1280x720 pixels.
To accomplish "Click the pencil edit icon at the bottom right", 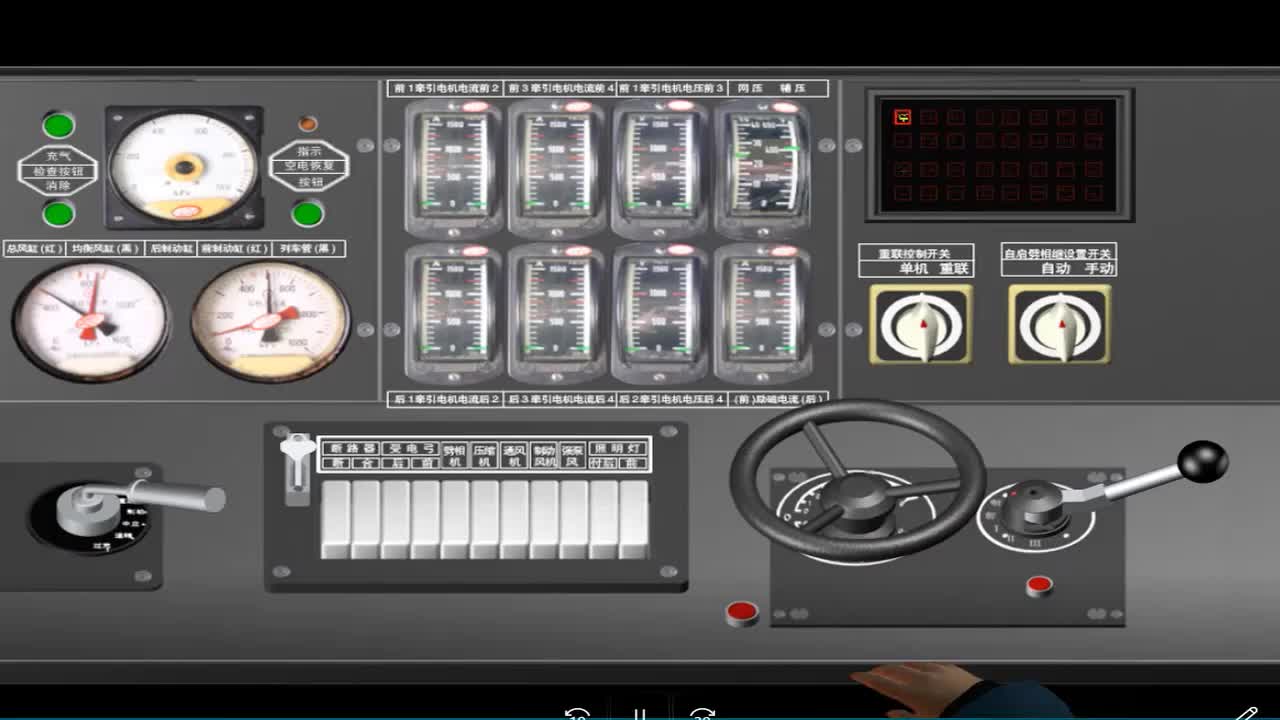I will [x=1246, y=713].
